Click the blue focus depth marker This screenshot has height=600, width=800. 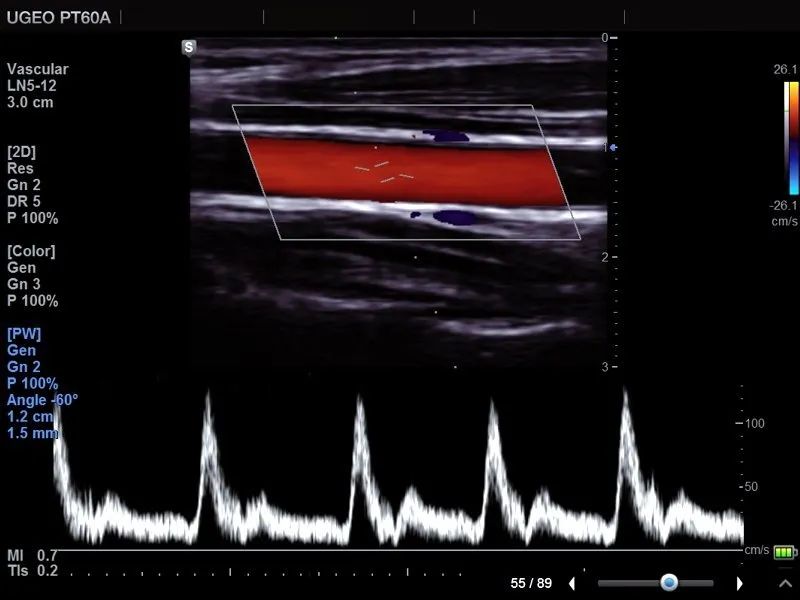613,147
